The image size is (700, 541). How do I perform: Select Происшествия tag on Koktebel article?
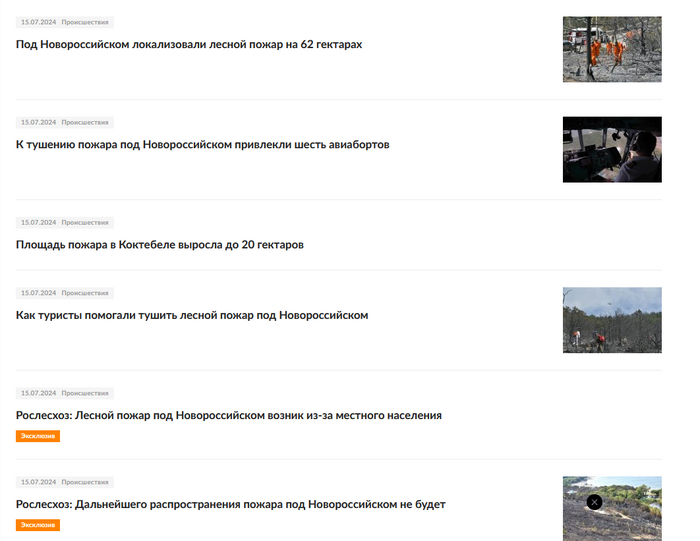coord(85,222)
